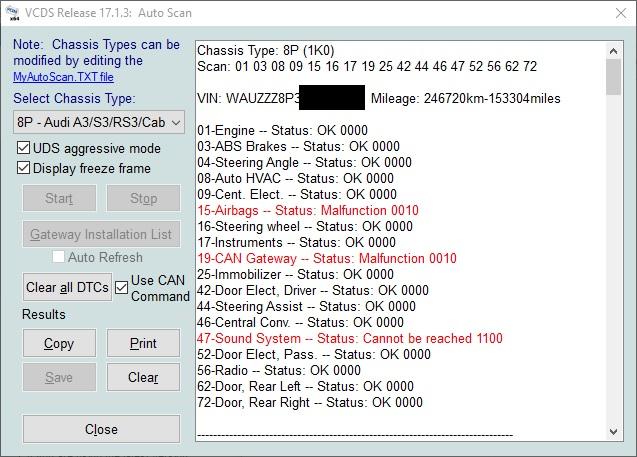Select the '46-Central Conv.' status line
The width and height of the screenshot is (637, 457).
(x=300, y=323)
